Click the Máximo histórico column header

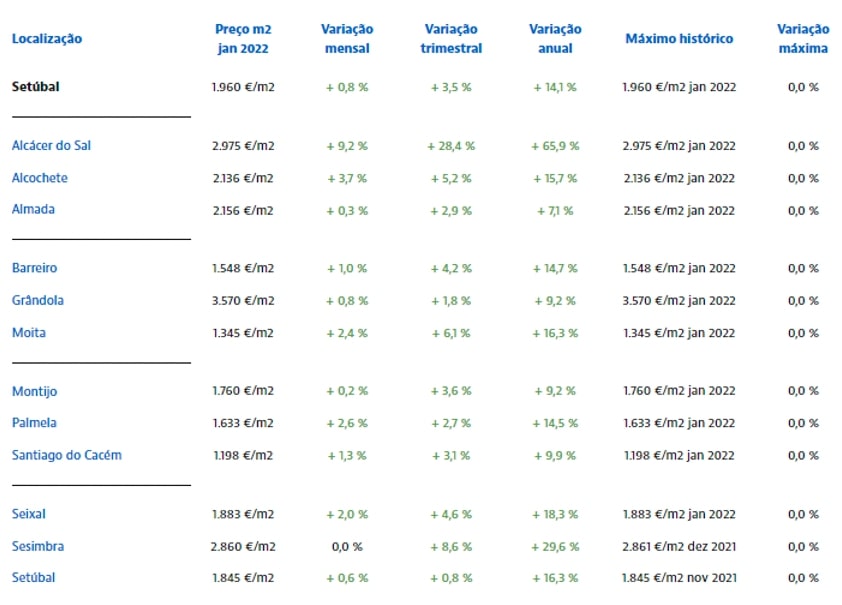679,39
